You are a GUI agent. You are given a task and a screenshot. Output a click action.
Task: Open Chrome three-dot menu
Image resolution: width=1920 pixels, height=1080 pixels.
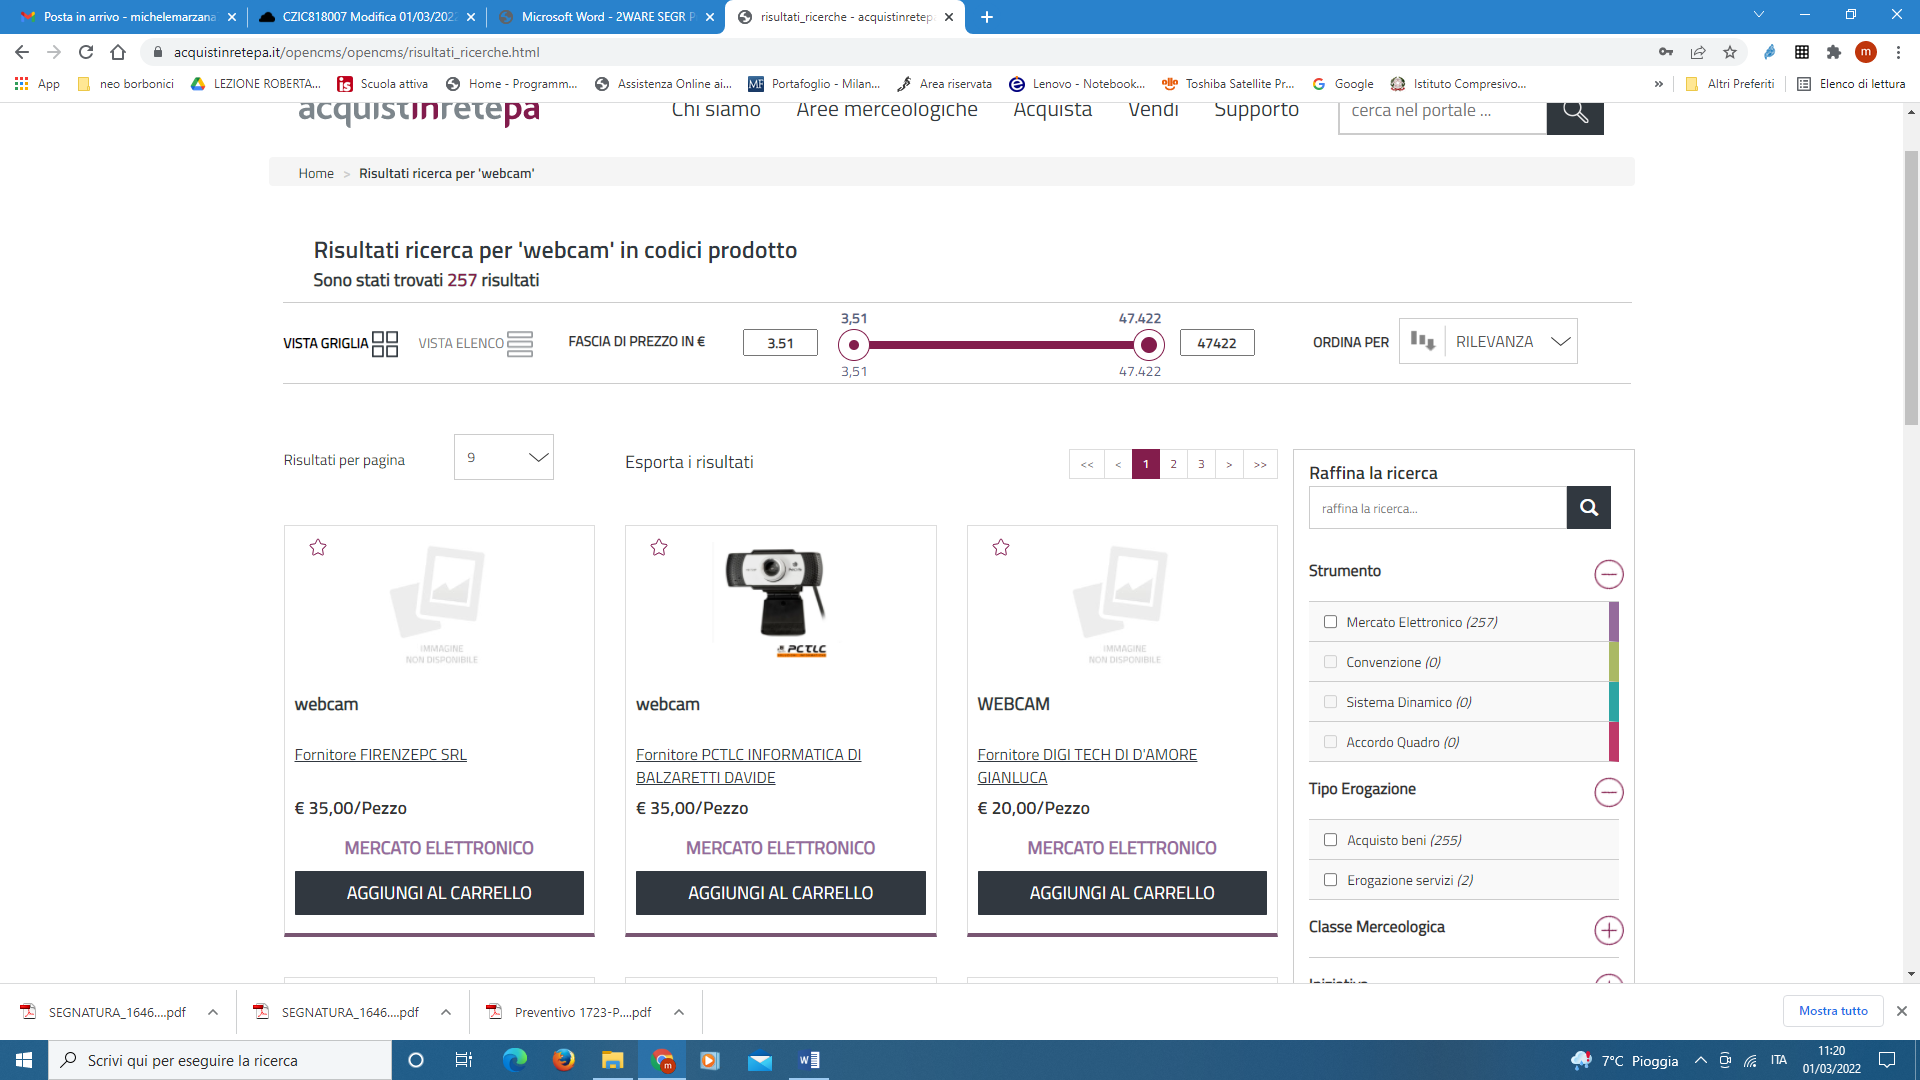(1898, 52)
